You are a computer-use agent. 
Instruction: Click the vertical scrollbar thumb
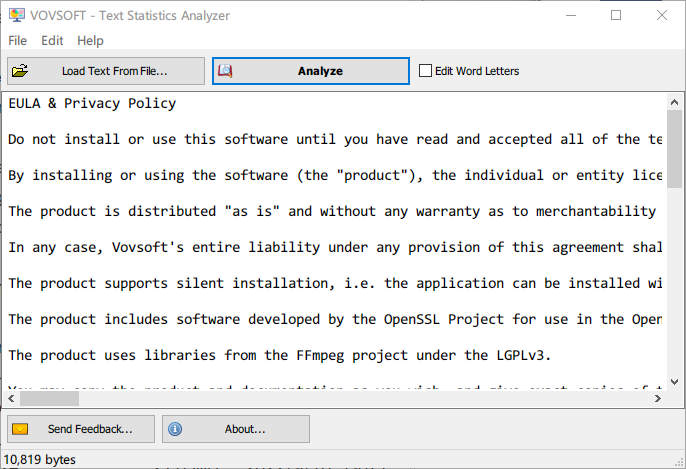(x=674, y=149)
